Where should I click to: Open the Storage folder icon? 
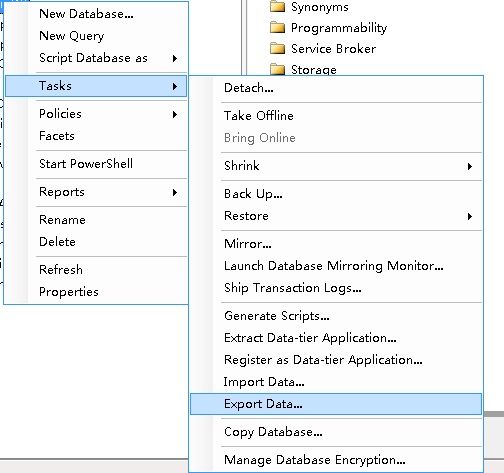click(x=277, y=70)
